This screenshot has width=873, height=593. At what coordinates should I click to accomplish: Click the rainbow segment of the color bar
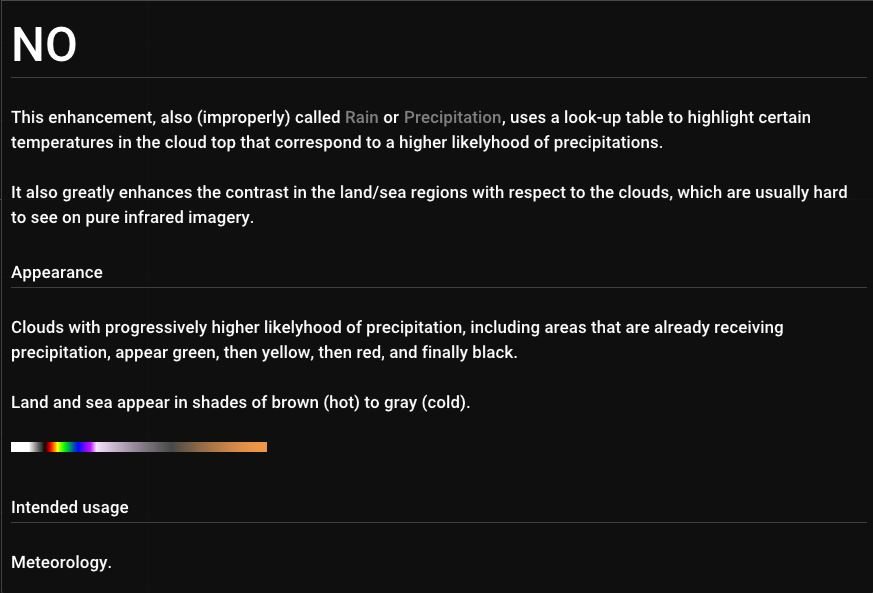click(70, 447)
